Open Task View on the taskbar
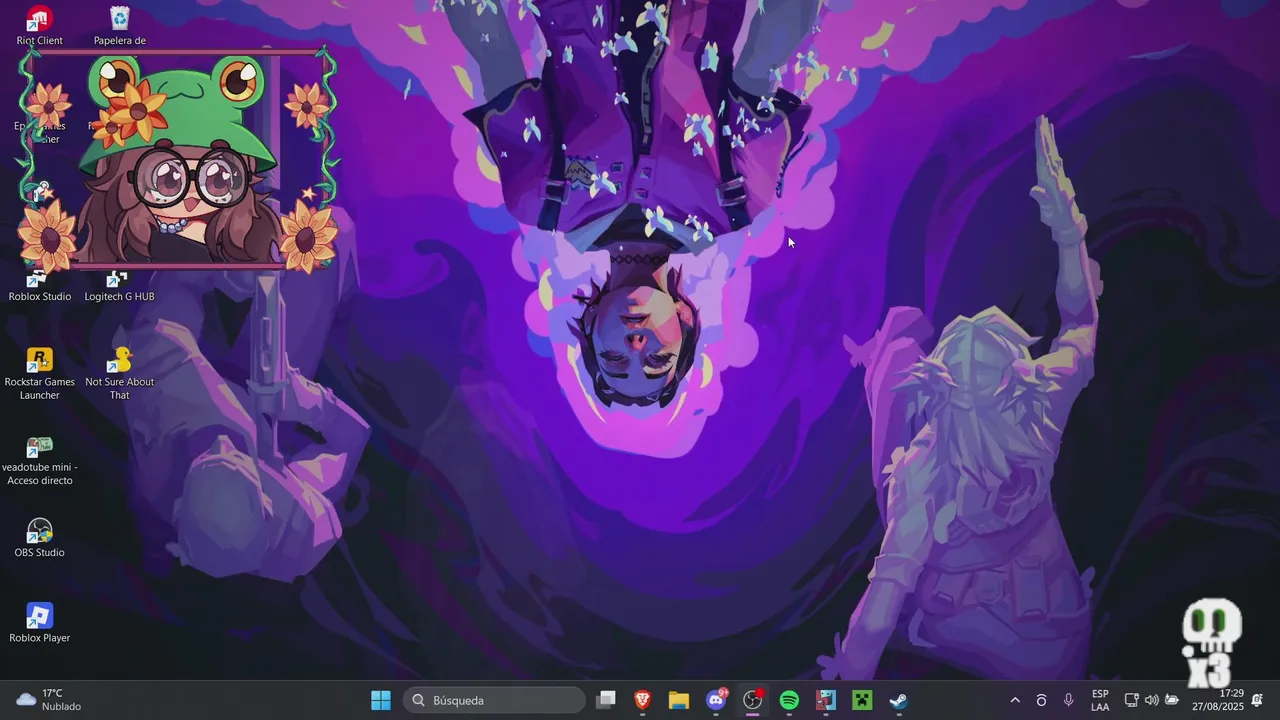This screenshot has width=1280, height=720. 605,700
